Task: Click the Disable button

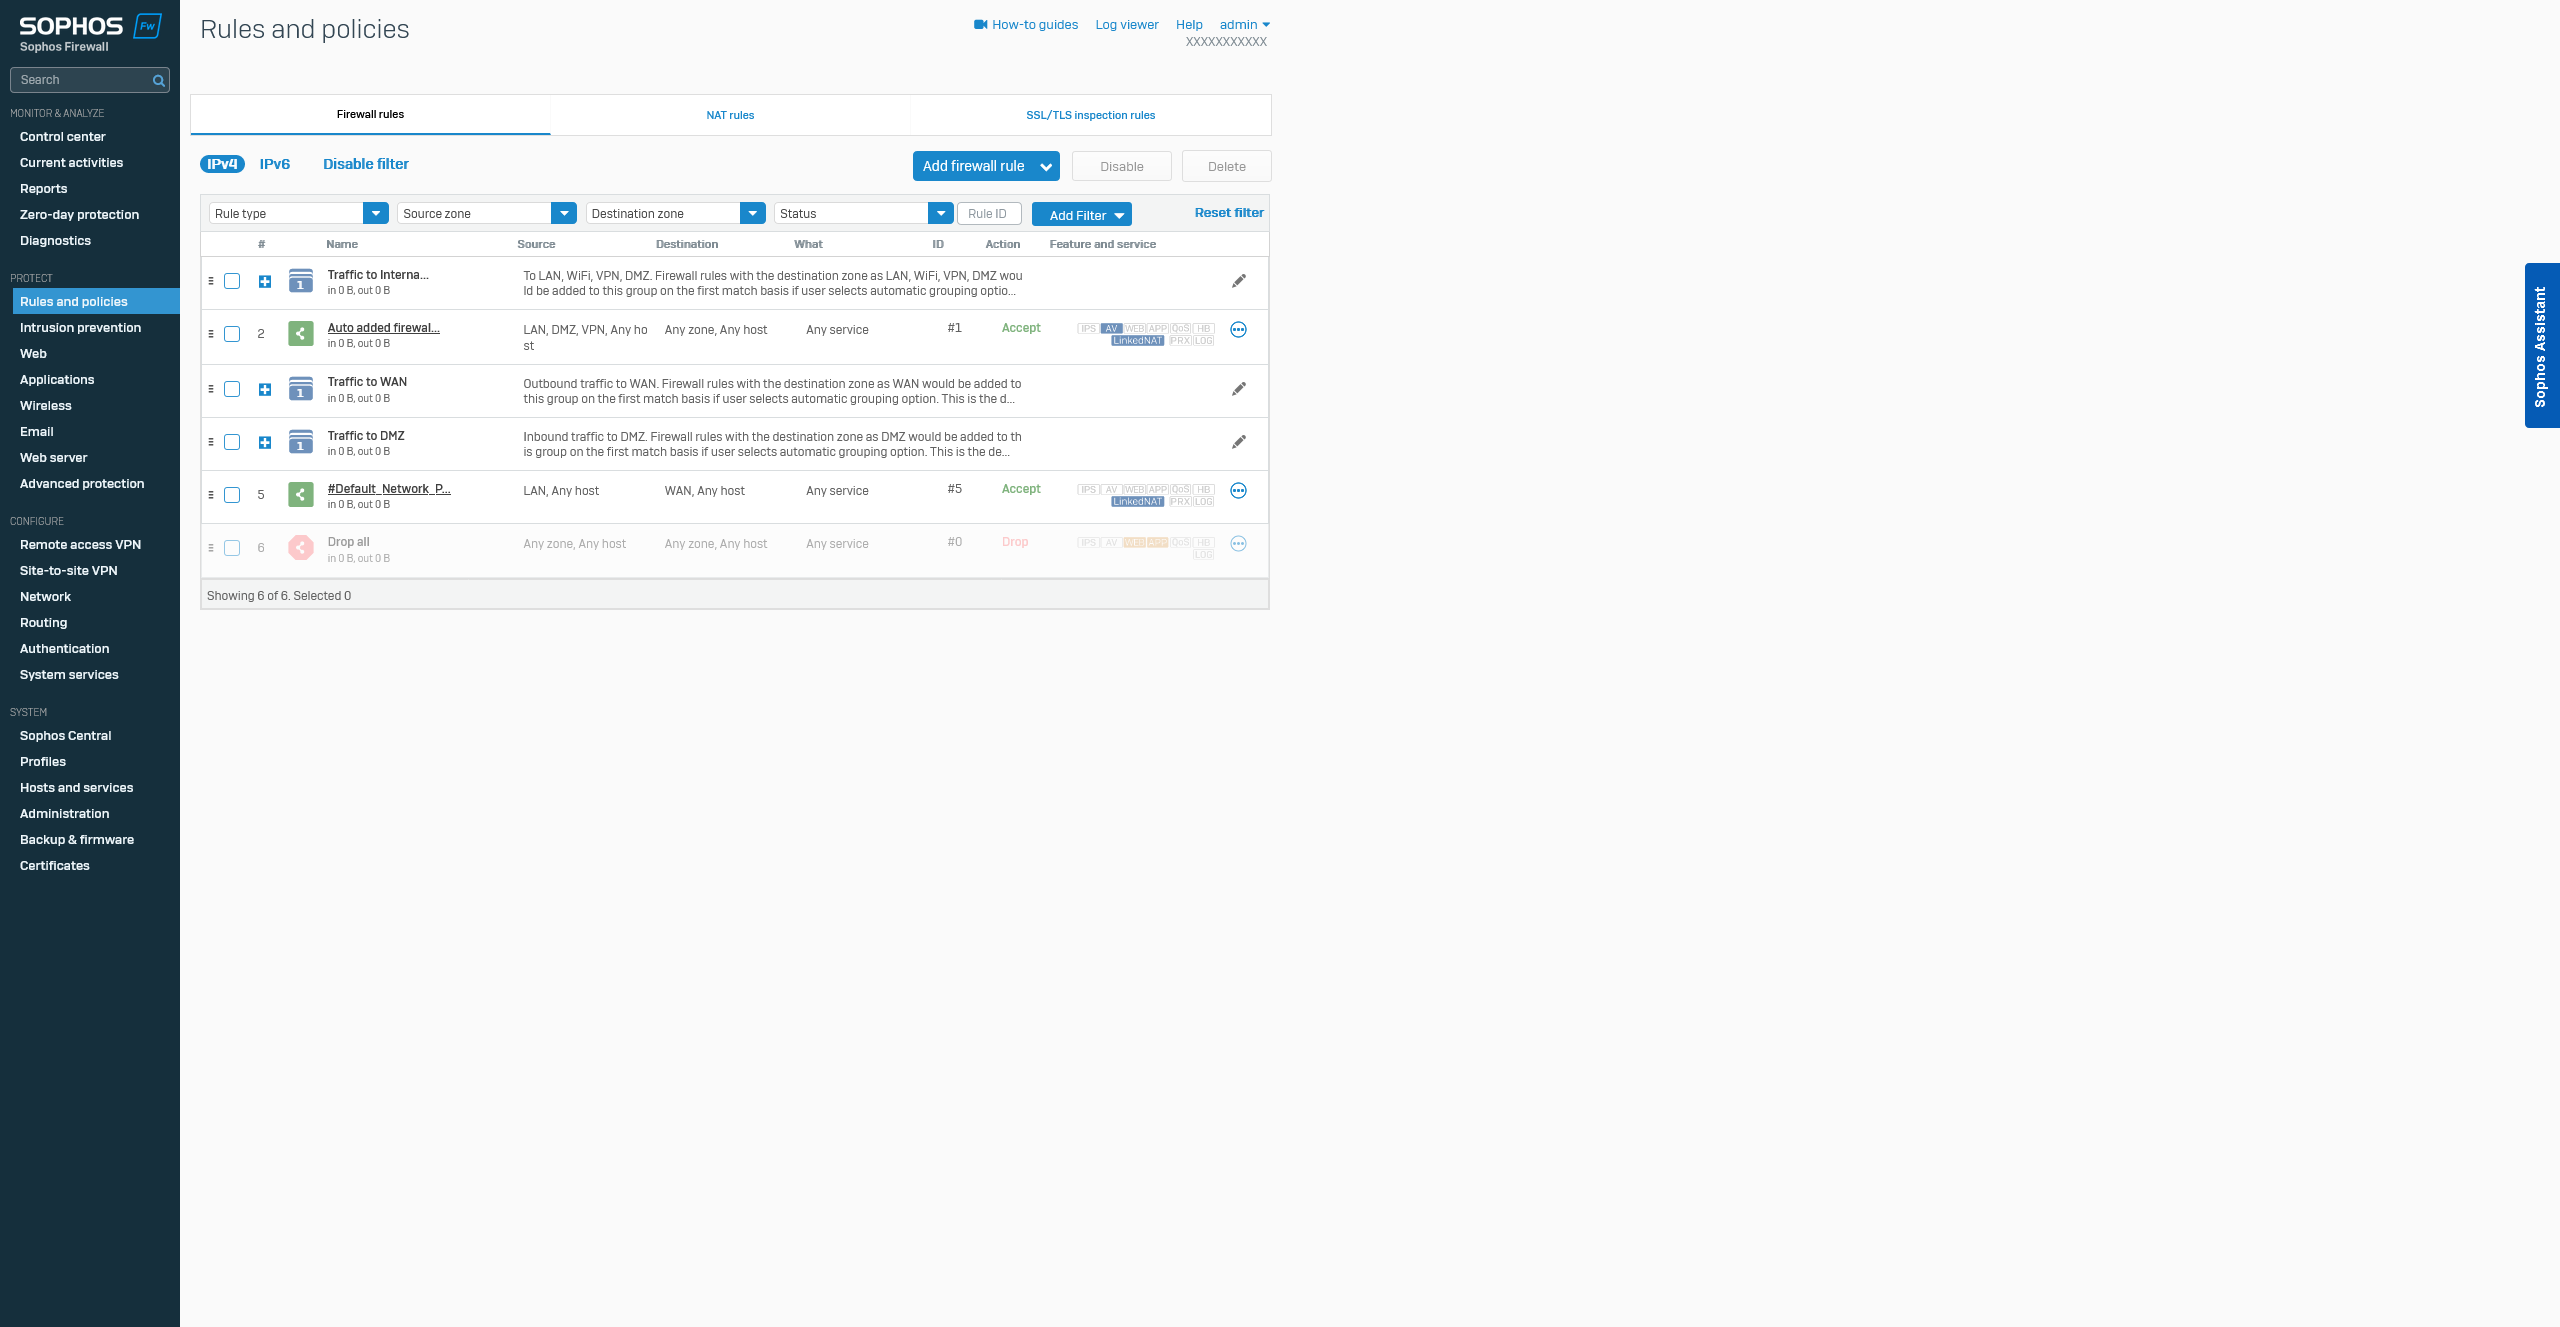Action: click(x=1122, y=166)
